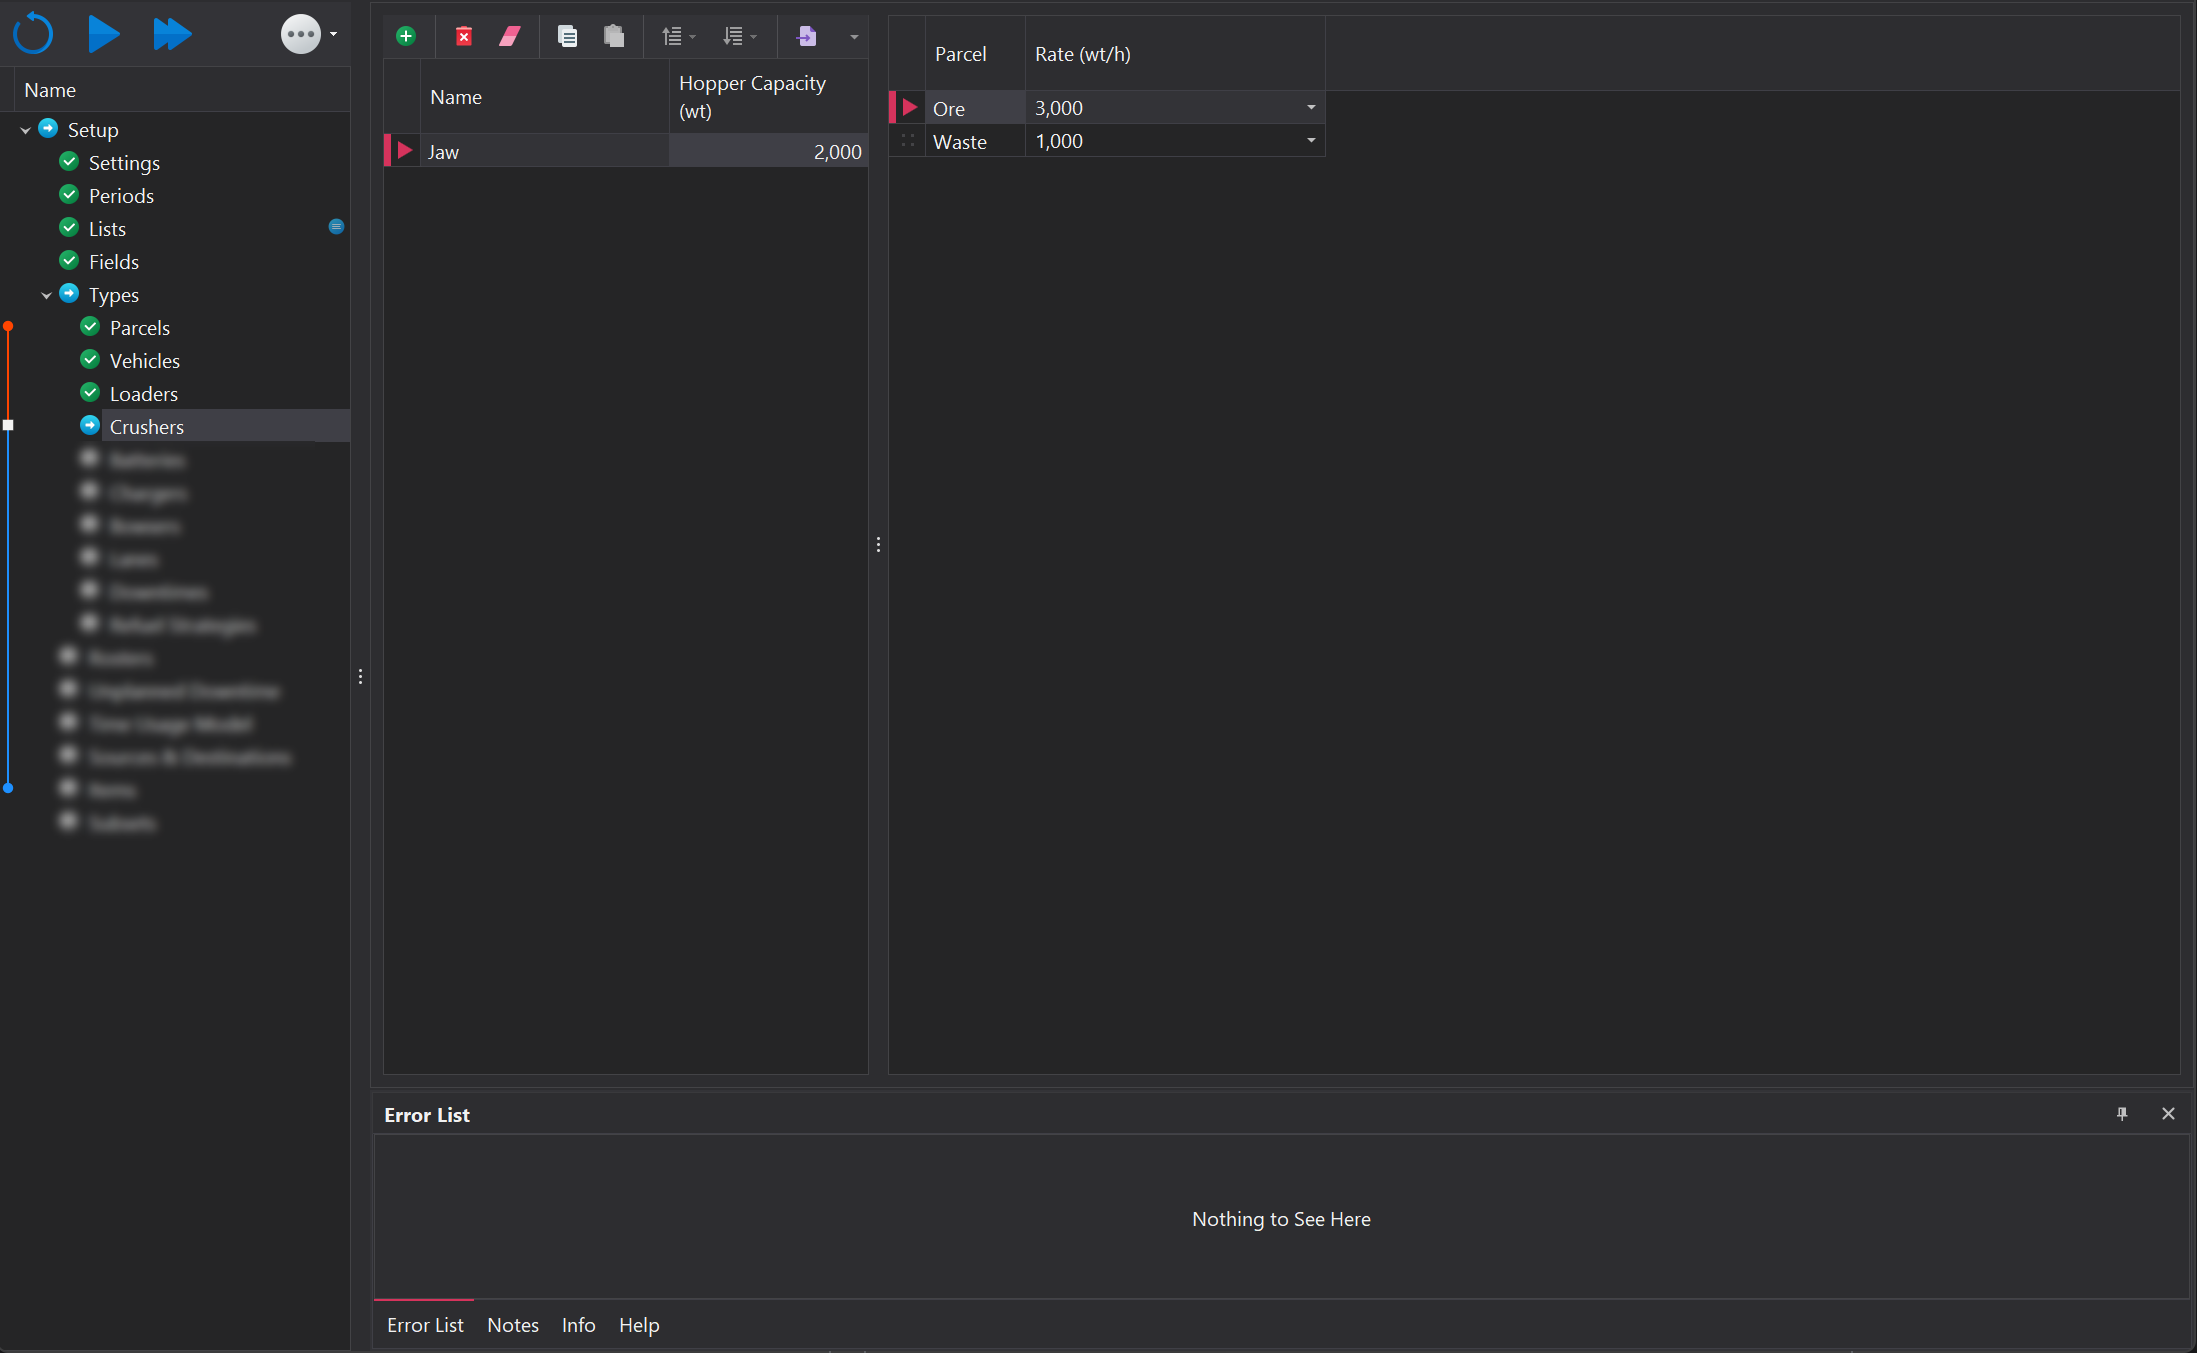Click the copy rows icon

(x=567, y=37)
